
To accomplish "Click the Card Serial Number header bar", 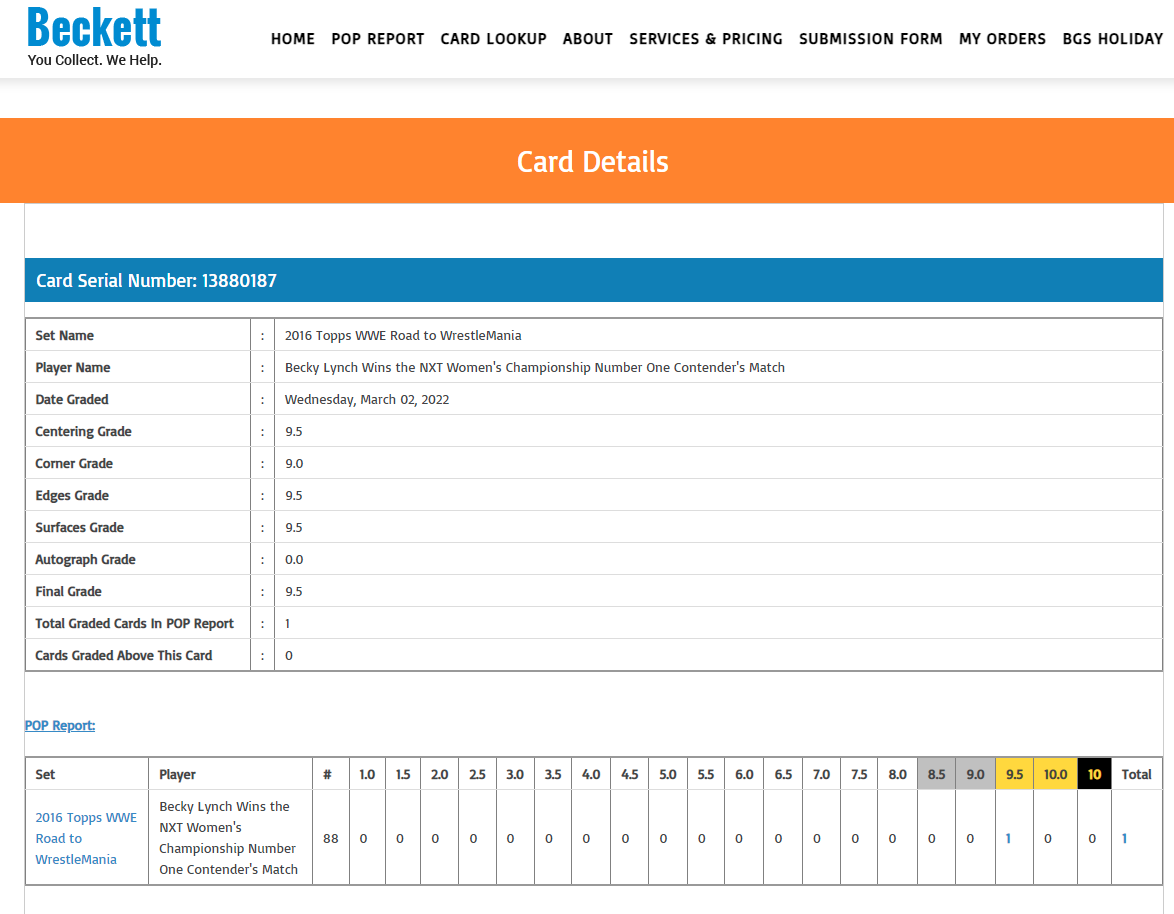I will (594, 280).
